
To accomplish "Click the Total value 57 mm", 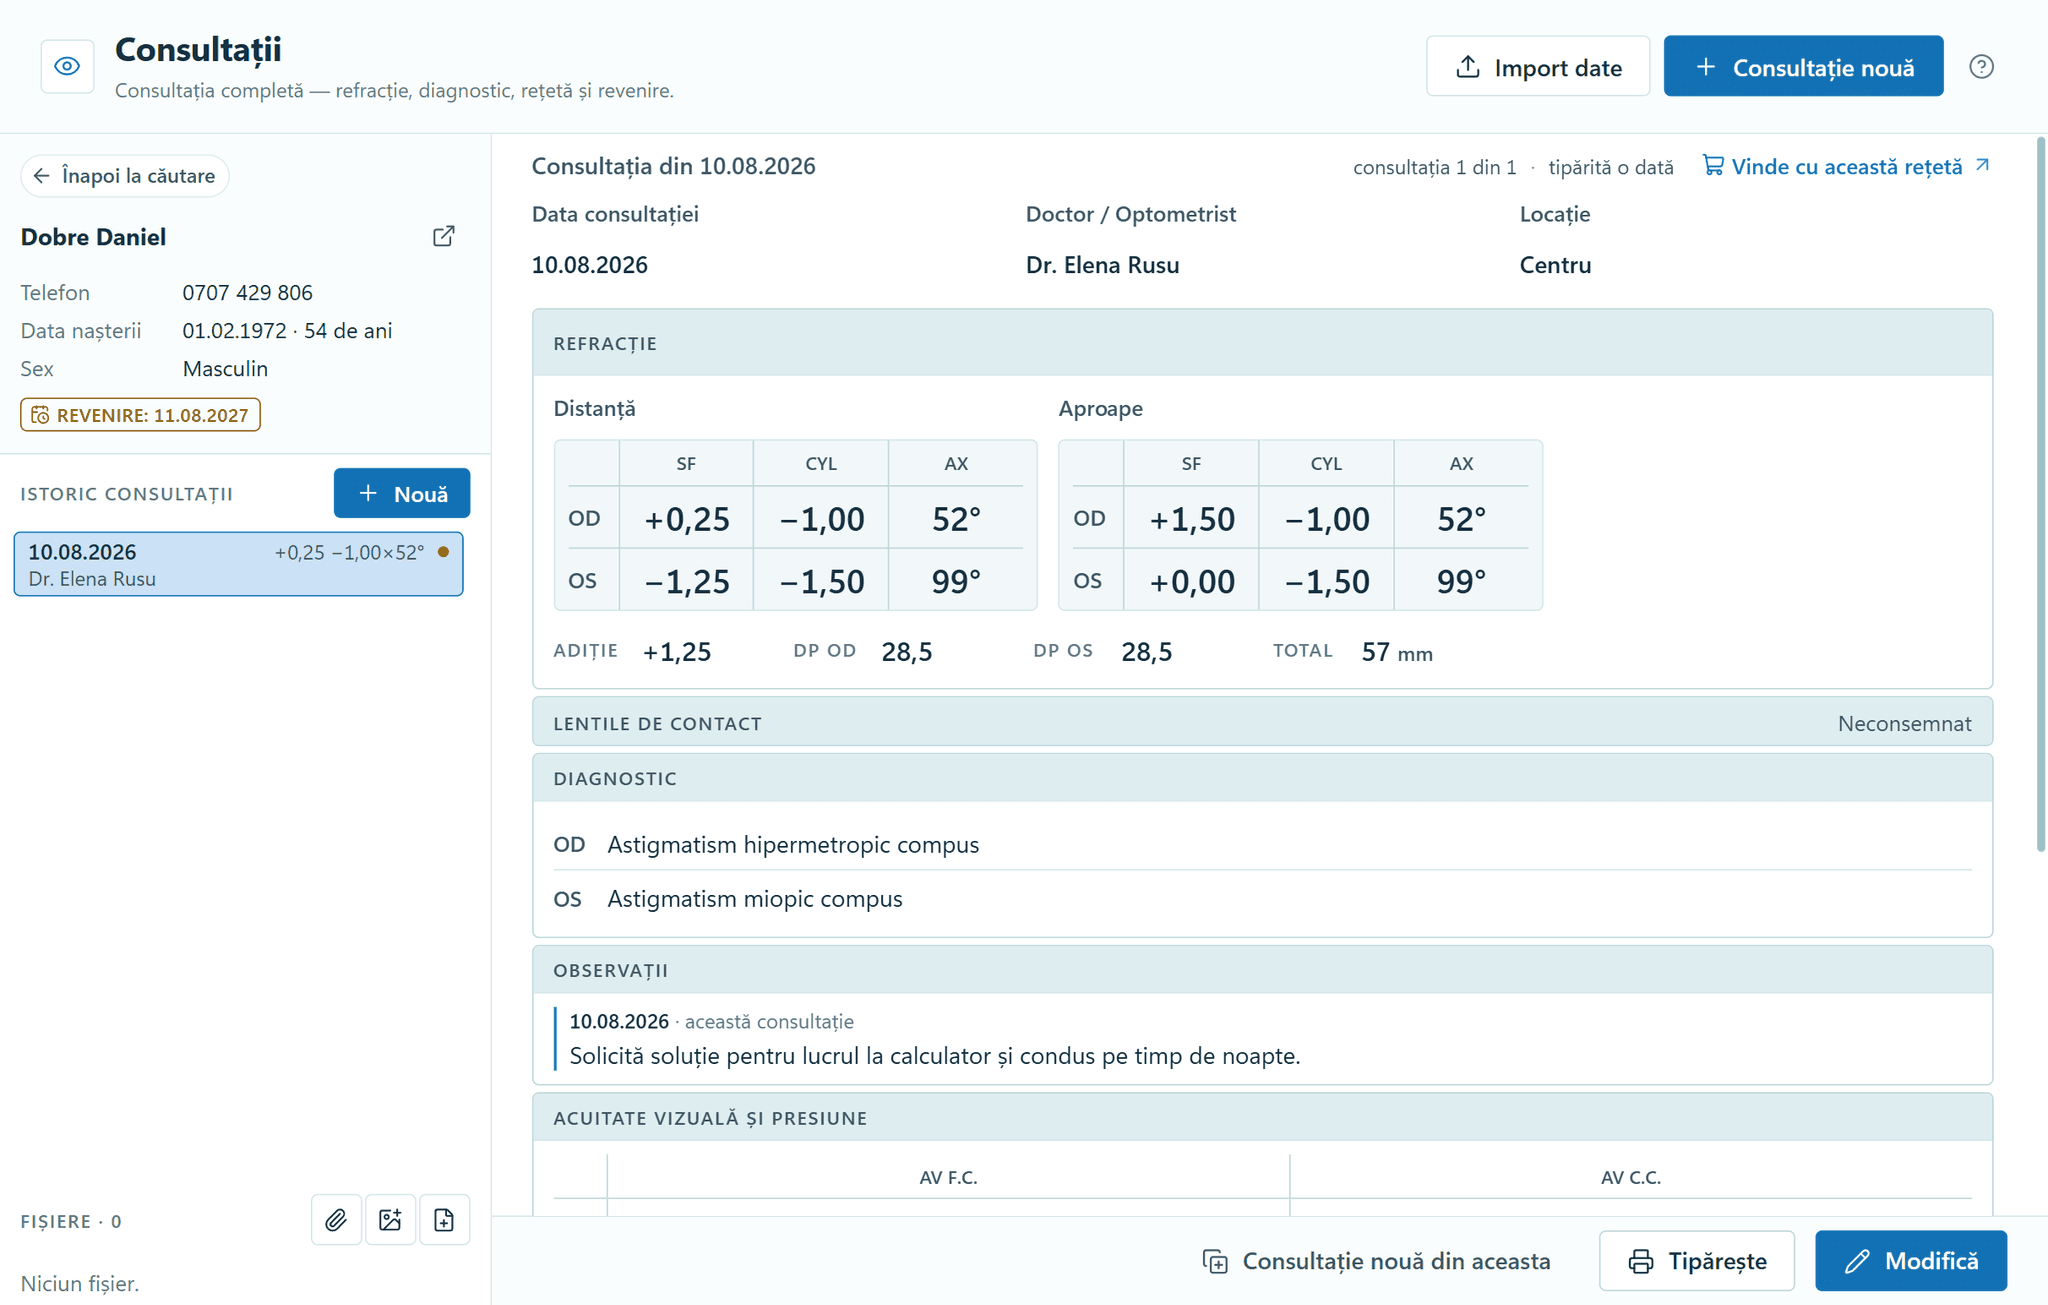I will click(x=1397, y=652).
